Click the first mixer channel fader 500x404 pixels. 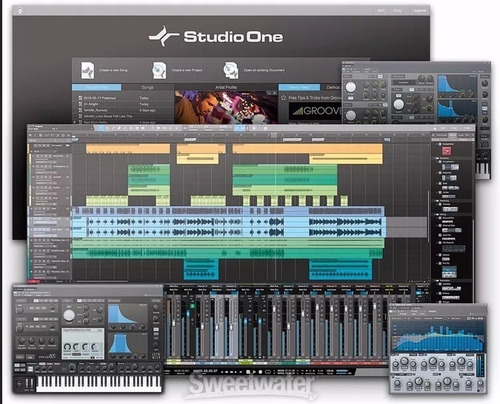(173, 323)
